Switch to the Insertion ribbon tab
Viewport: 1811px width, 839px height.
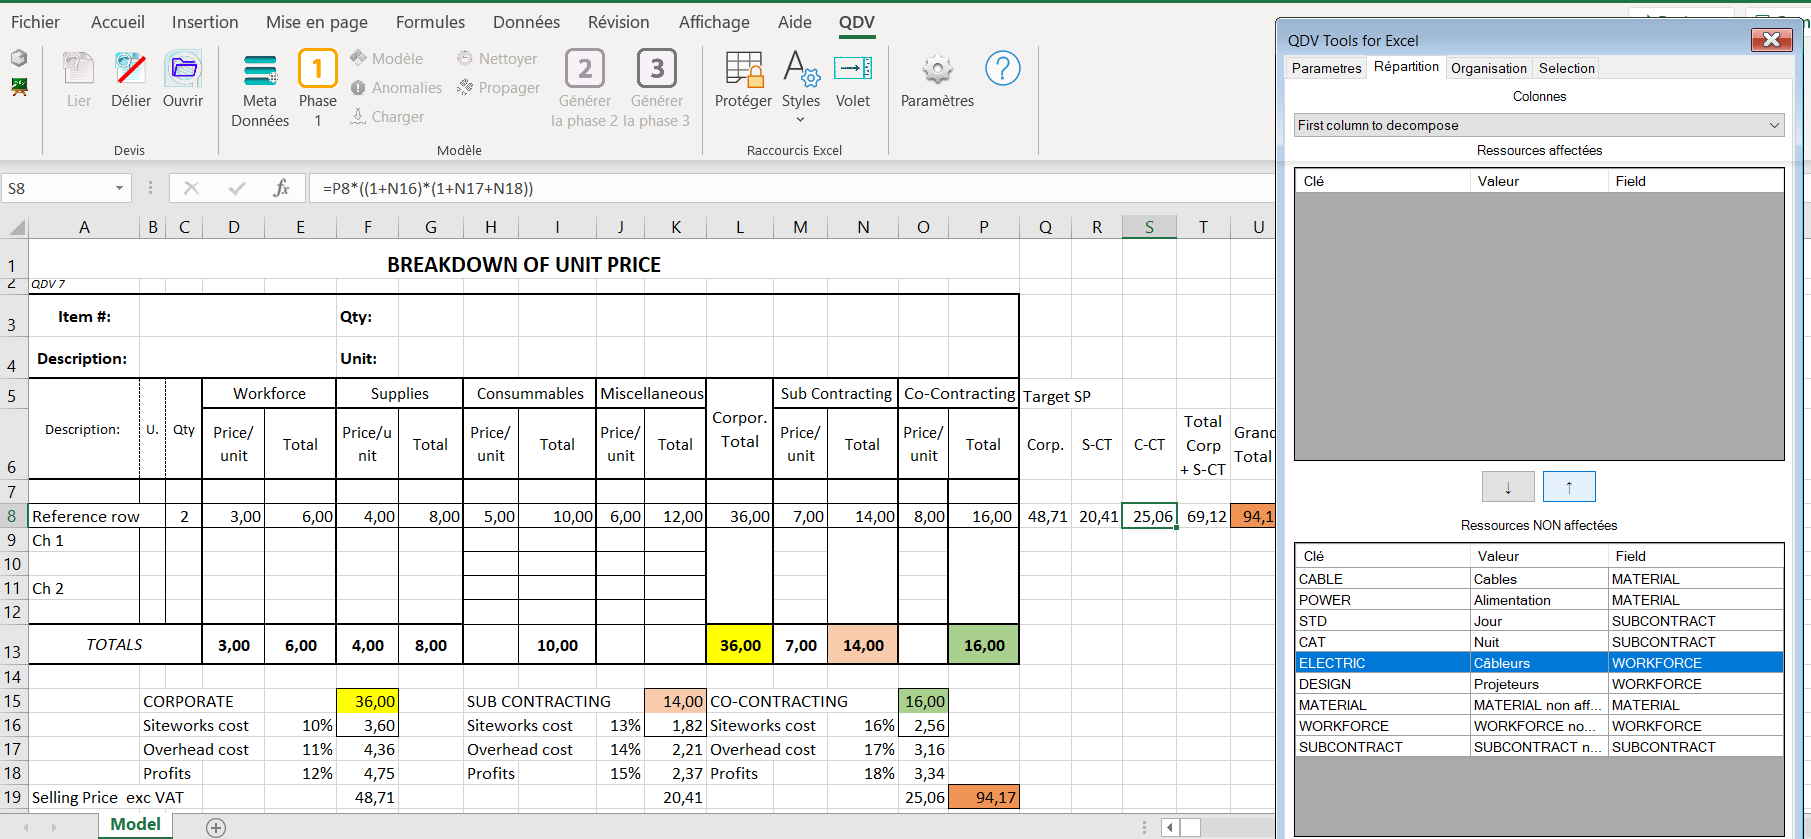(205, 22)
